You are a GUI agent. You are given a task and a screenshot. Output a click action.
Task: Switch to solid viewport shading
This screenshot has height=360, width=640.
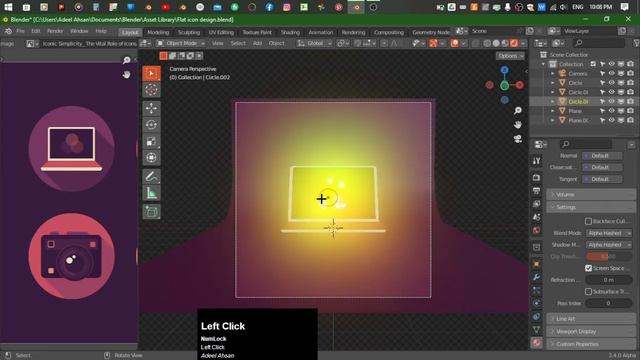tap(496, 43)
